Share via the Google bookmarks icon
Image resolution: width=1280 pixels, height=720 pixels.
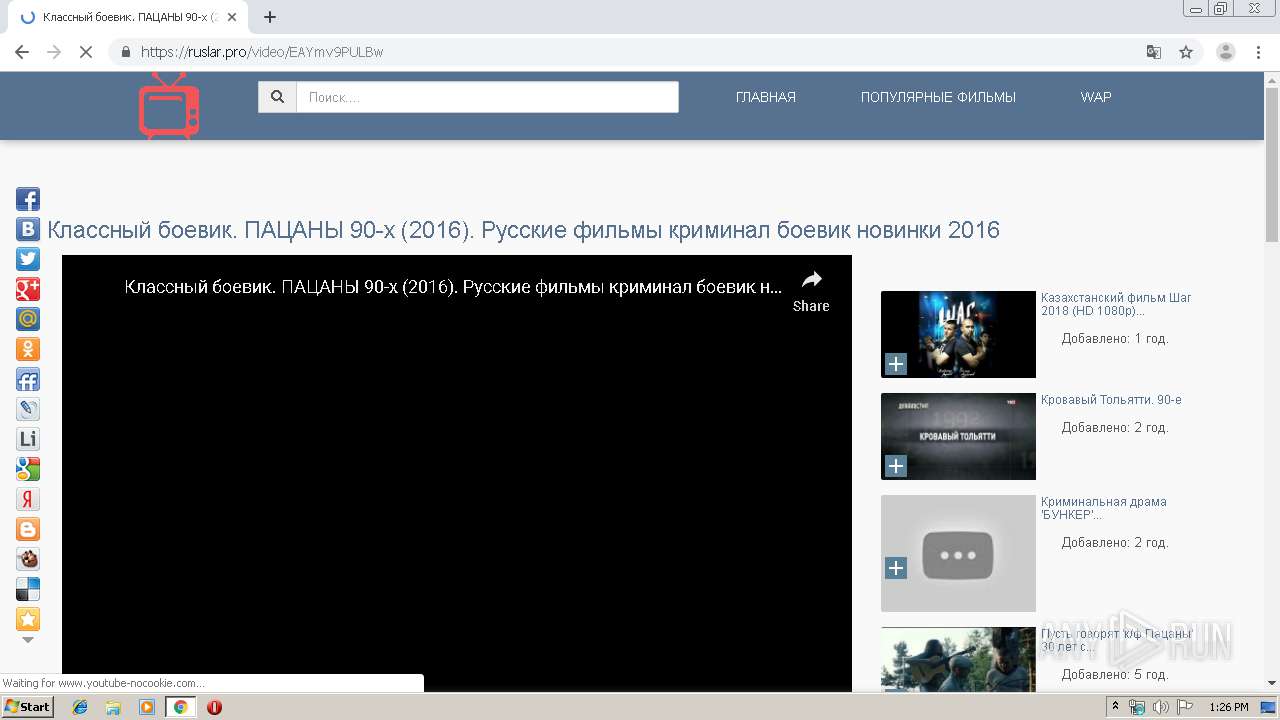(28, 469)
